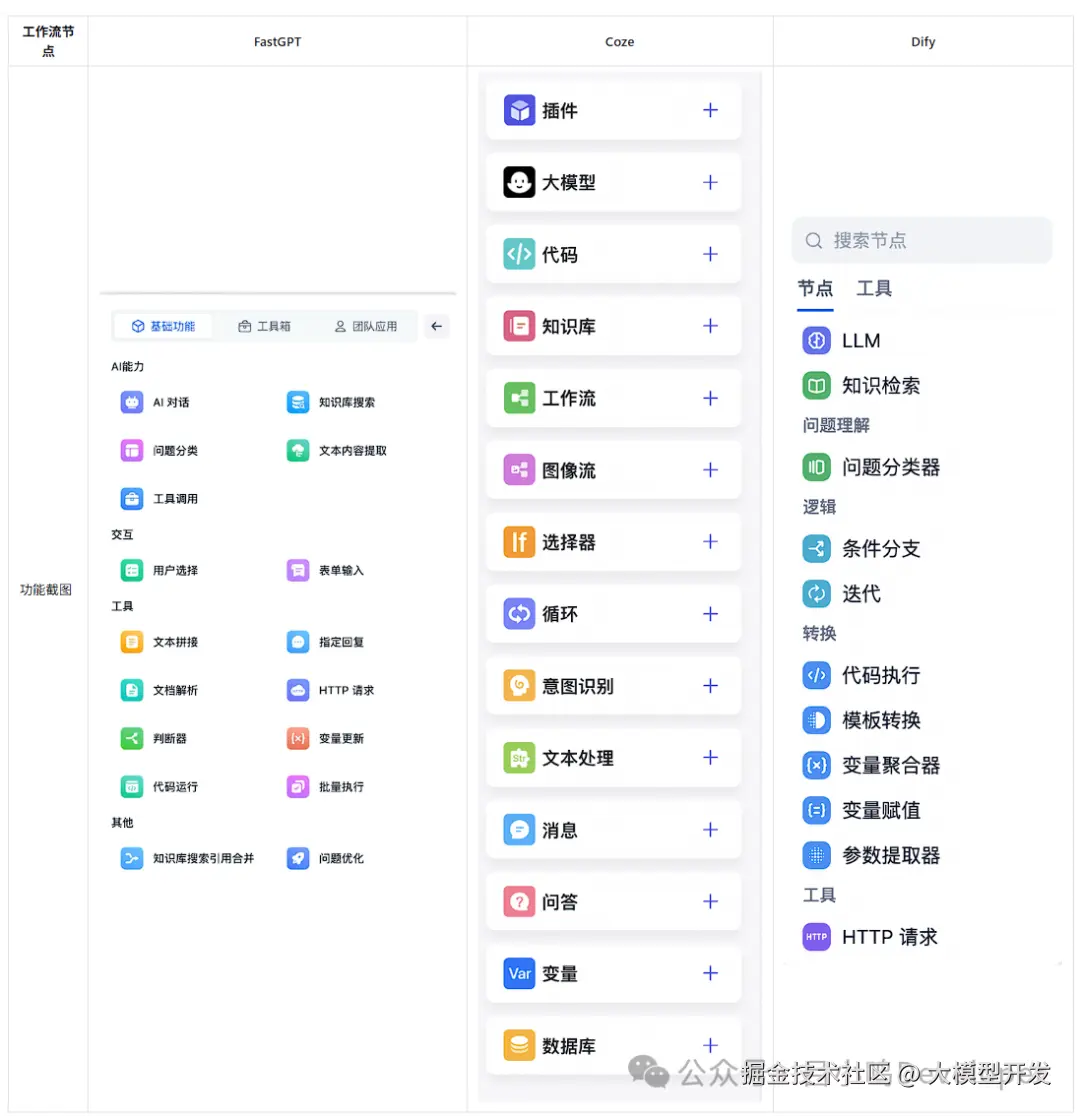
Task: Choose the 指定回复 node icon
Action: tap(298, 642)
